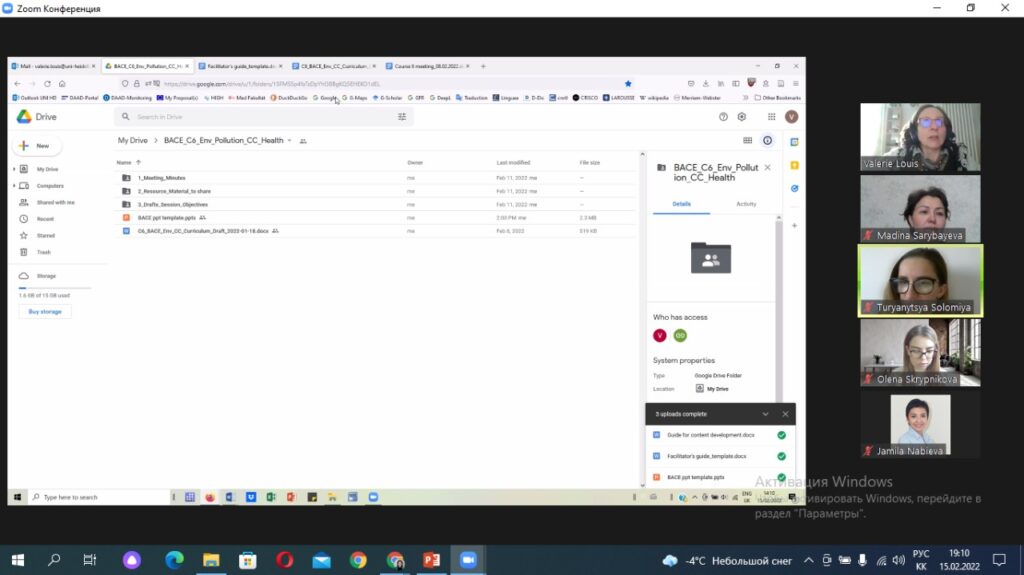Reload the page in shared browser
Viewport: 1024px width, 575px height.
click(x=47, y=84)
